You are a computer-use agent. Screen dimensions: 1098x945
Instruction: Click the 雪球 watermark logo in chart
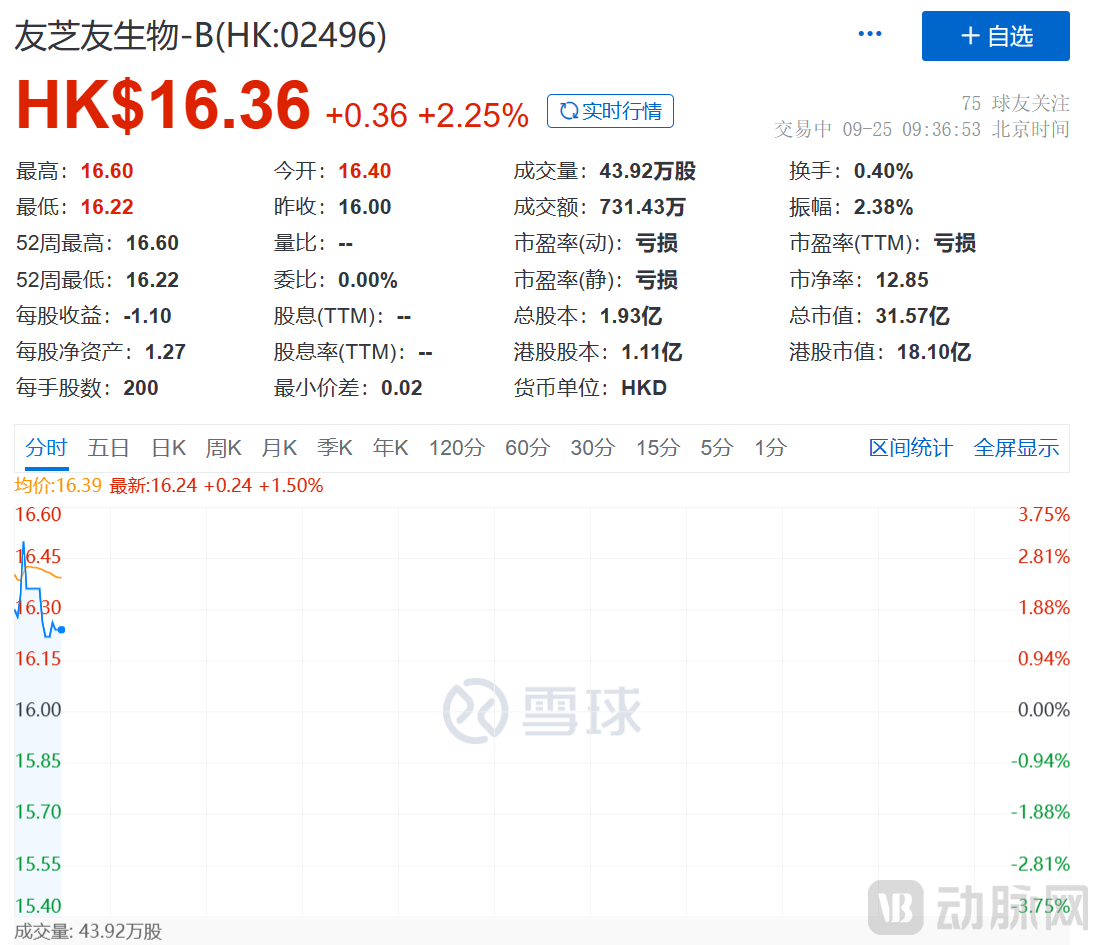click(541, 711)
